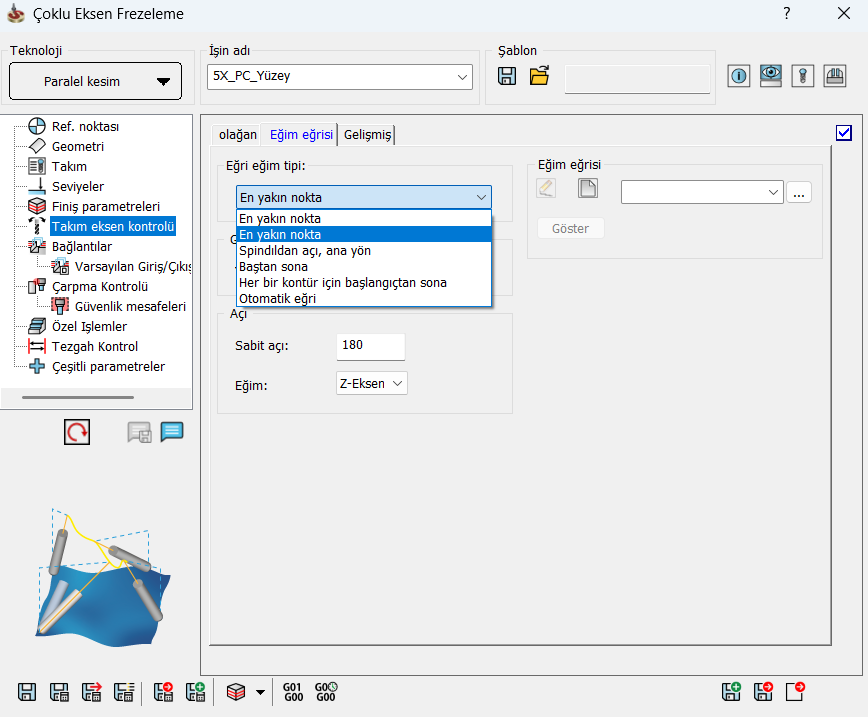The image size is (868, 717).
Task: Click the tree panel horizontal scrollbar
Action: tap(97, 398)
